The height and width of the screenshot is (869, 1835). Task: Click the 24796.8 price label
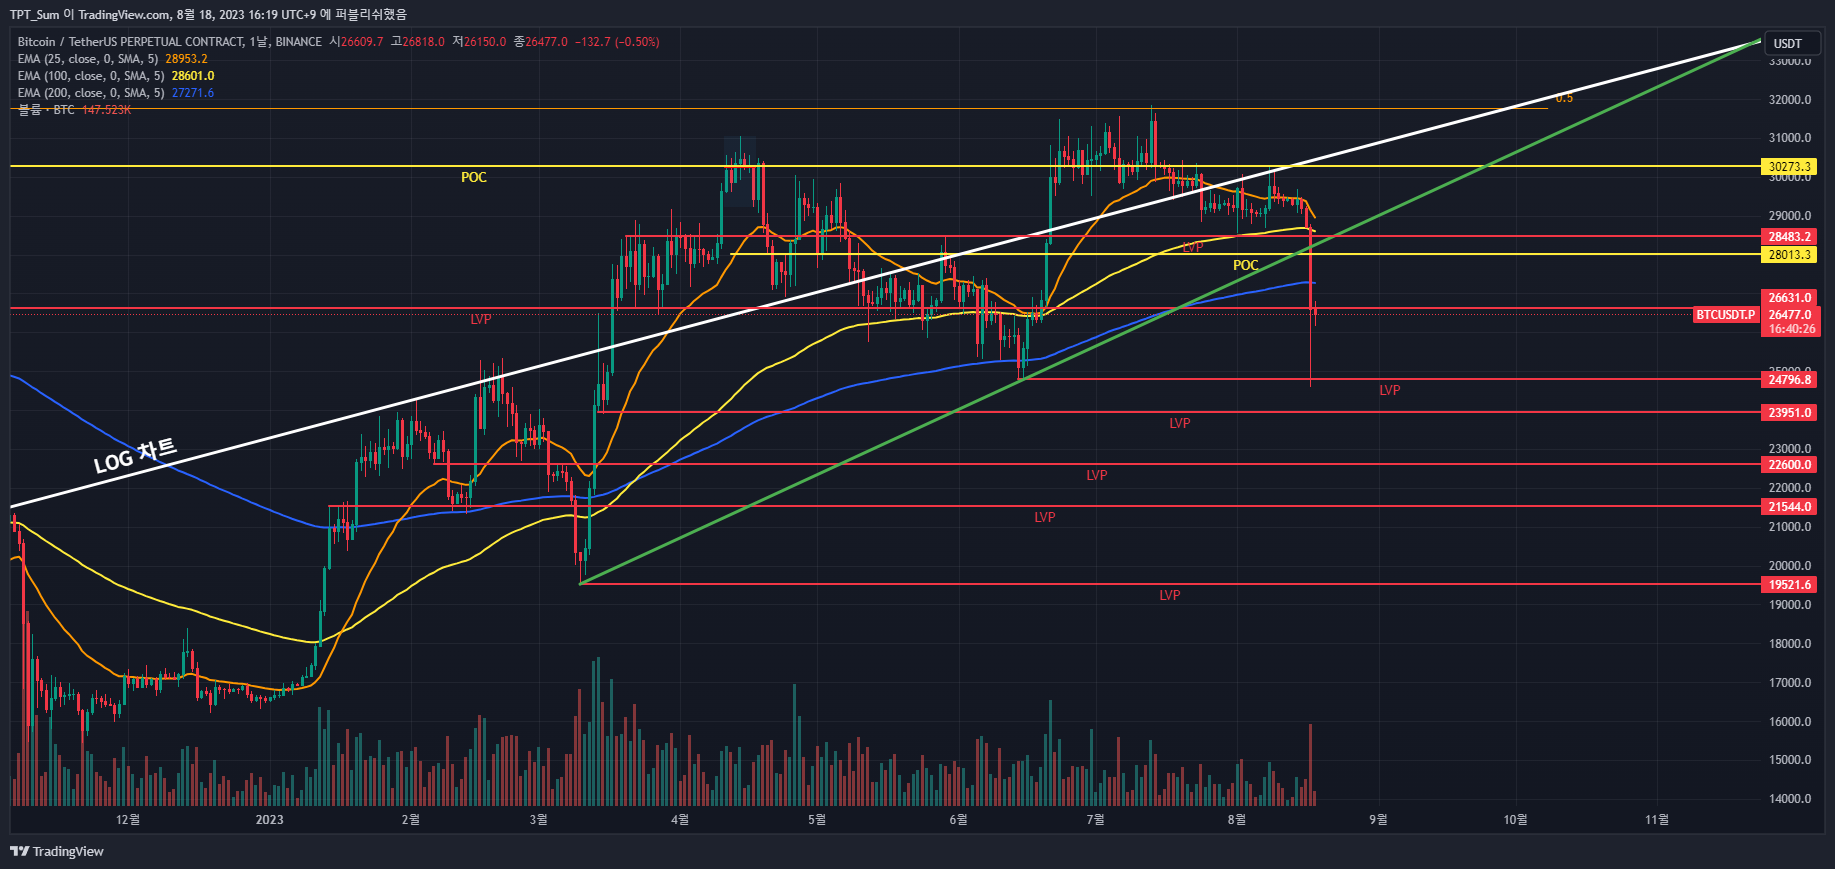tap(1790, 380)
